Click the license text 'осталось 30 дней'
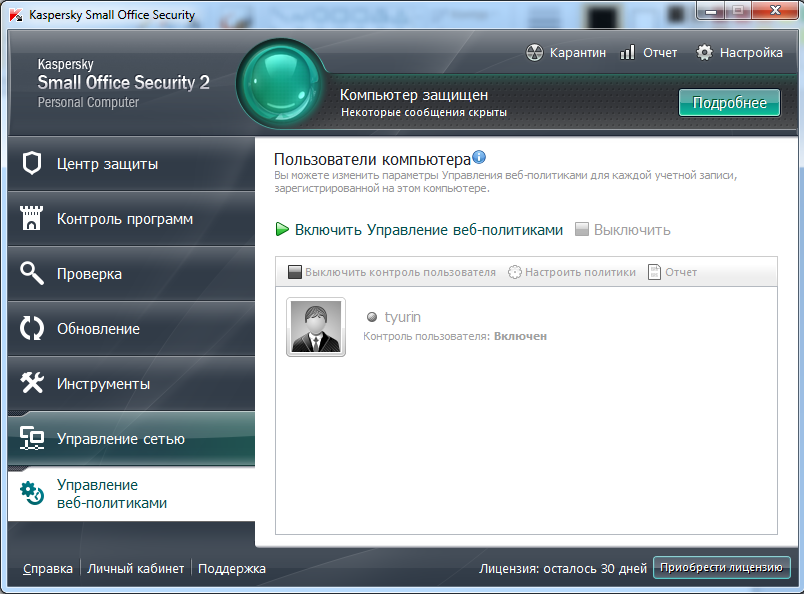This screenshot has width=804, height=594. [x=595, y=568]
